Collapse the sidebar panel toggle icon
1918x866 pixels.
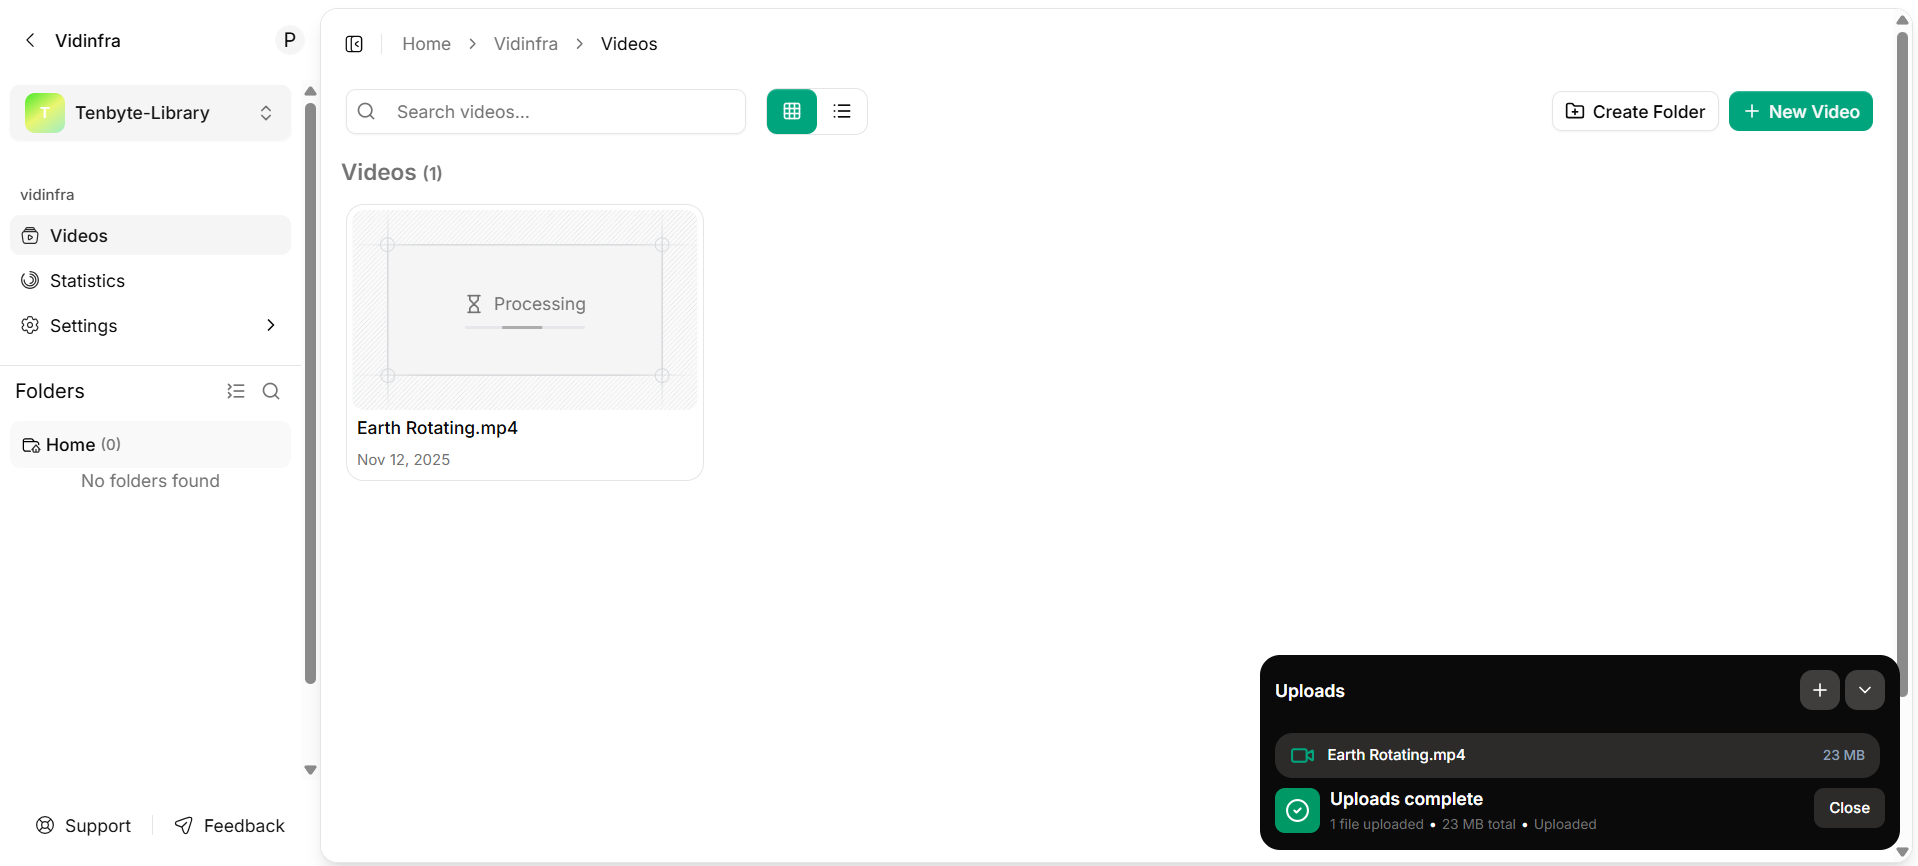point(354,44)
